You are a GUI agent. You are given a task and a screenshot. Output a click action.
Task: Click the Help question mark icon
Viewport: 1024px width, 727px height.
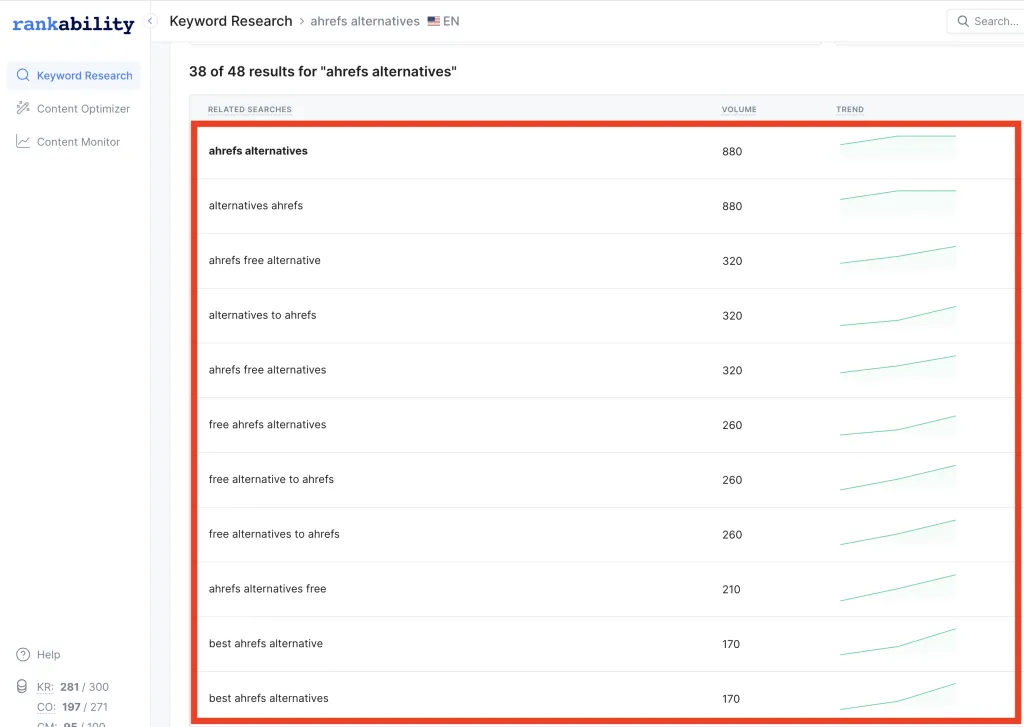(x=23, y=654)
